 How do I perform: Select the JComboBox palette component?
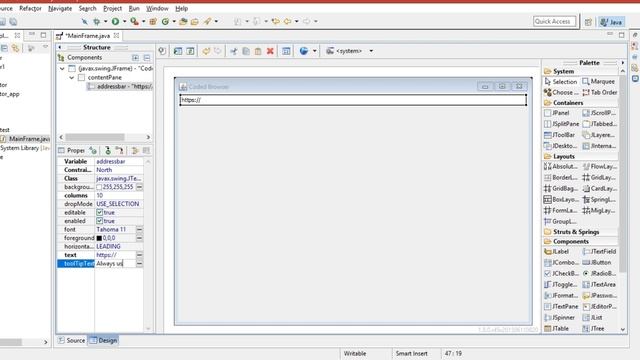pyautogui.click(x=561, y=262)
